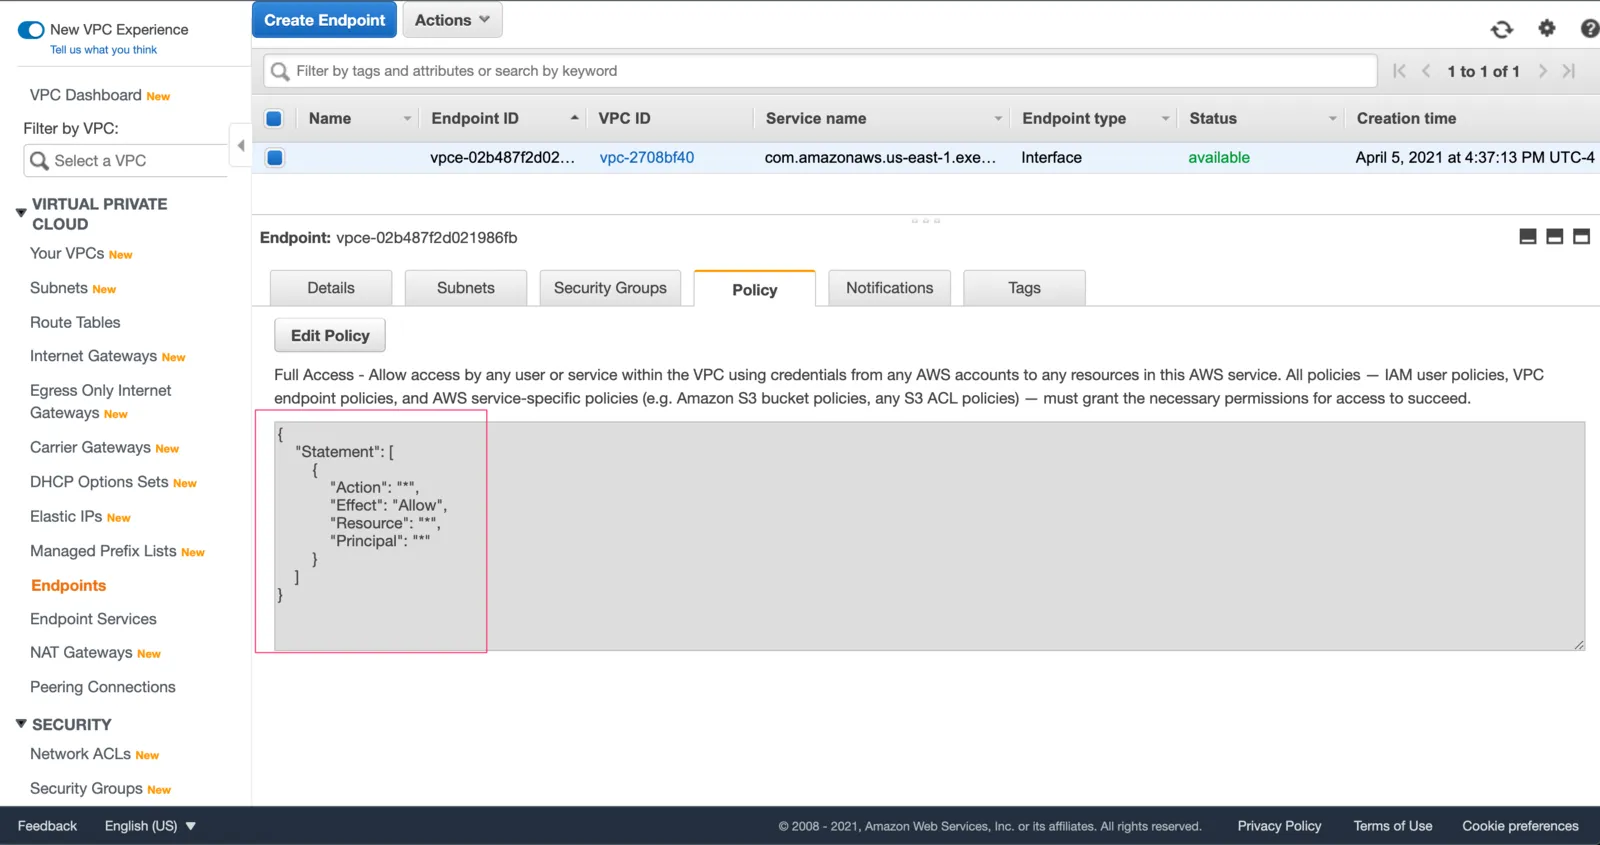Open the English (US) language selector

150,826
